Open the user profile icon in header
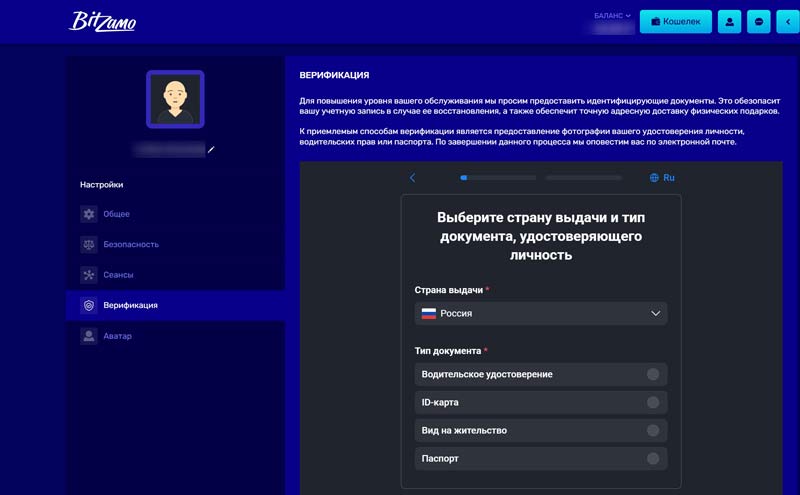800x495 pixels. point(730,21)
